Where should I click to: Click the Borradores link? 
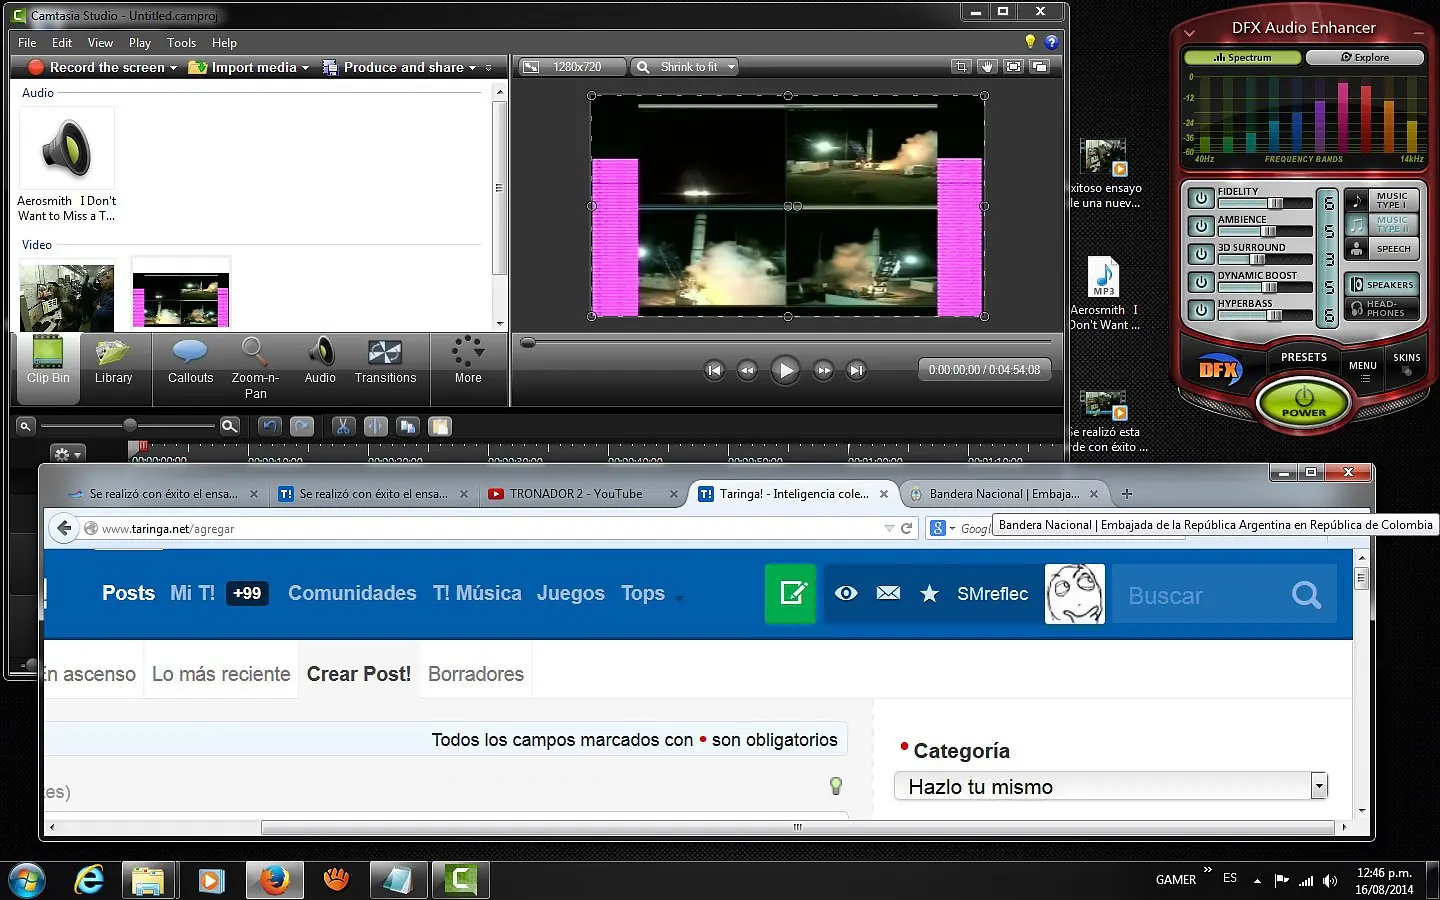pyautogui.click(x=476, y=675)
